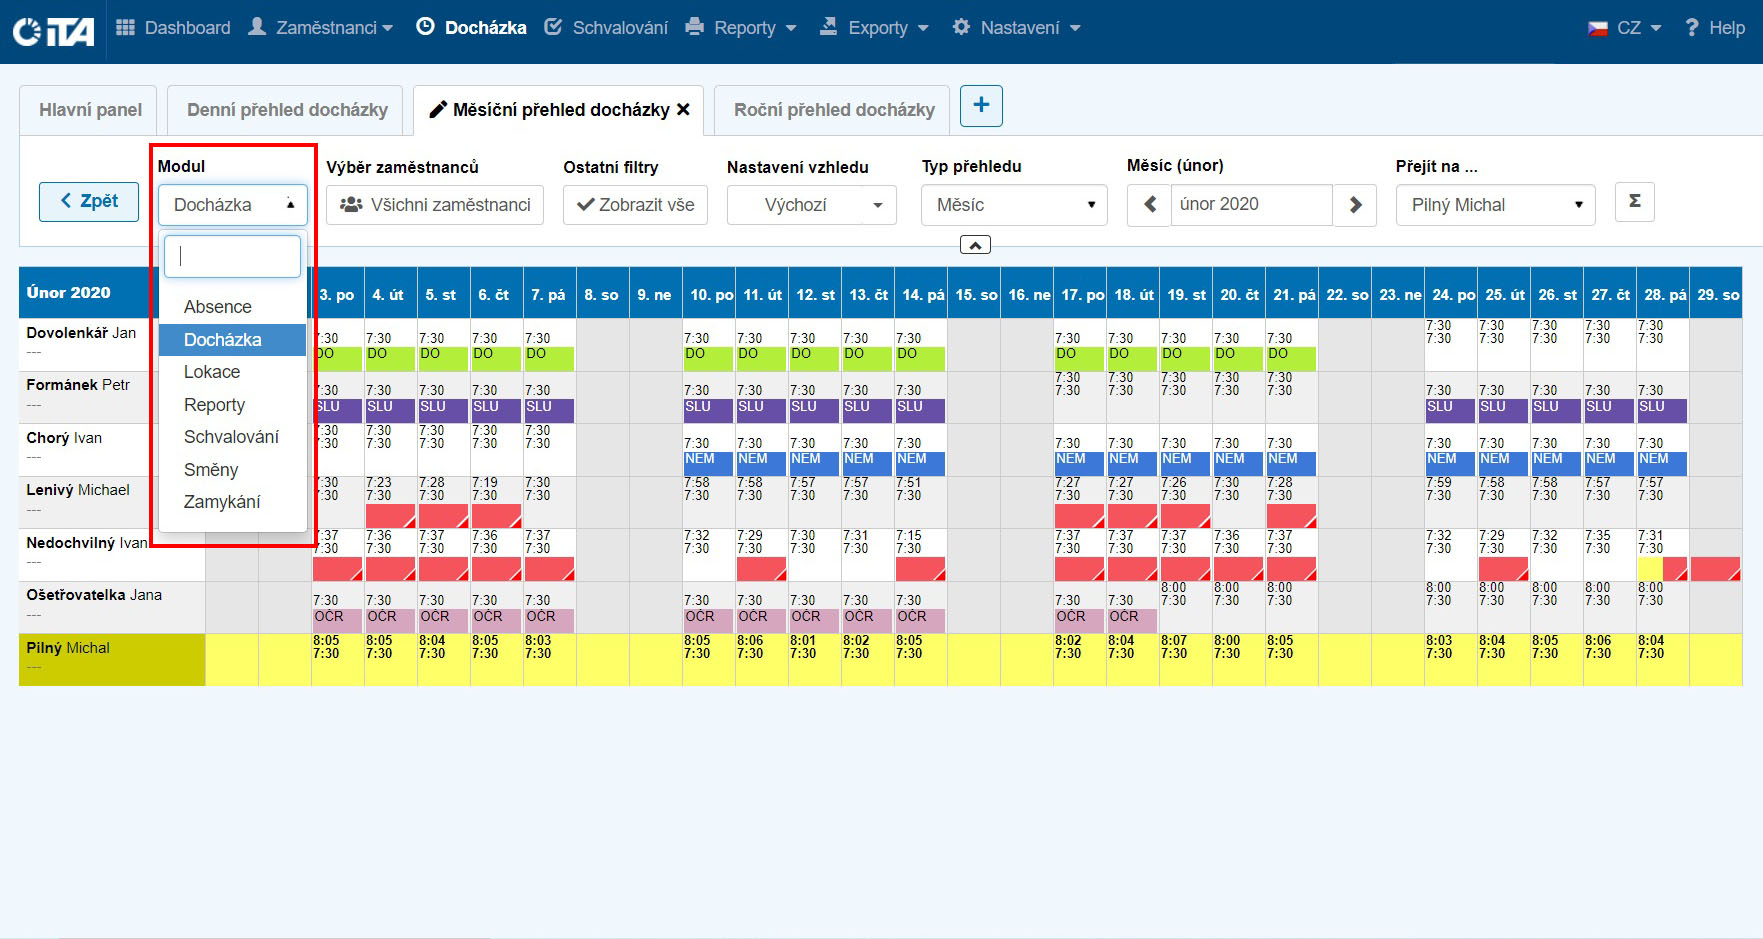The image size is (1763, 939).
Task: Open the Help question mark item
Action: point(1714,28)
